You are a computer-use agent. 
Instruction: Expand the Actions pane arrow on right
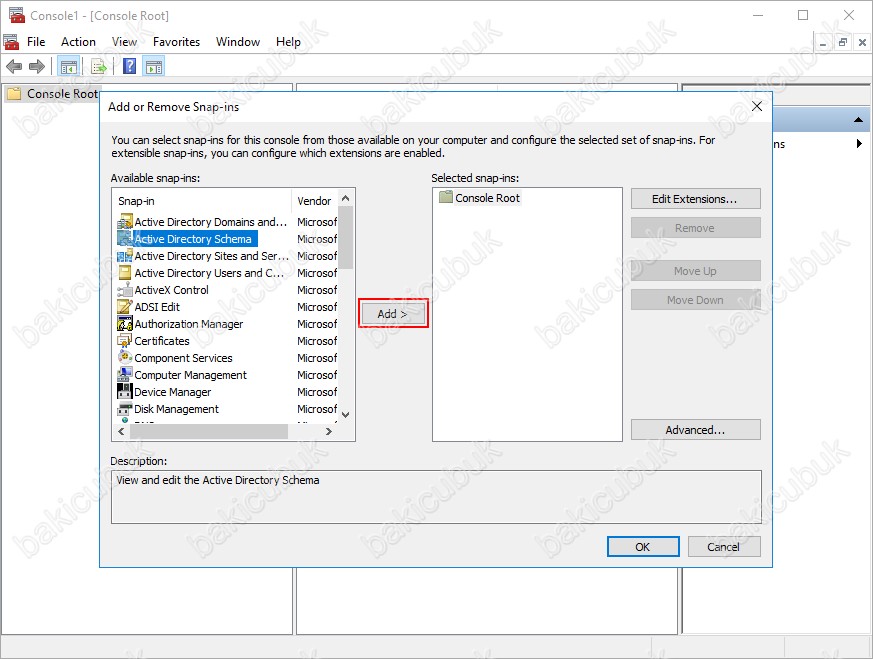point(859,144)
